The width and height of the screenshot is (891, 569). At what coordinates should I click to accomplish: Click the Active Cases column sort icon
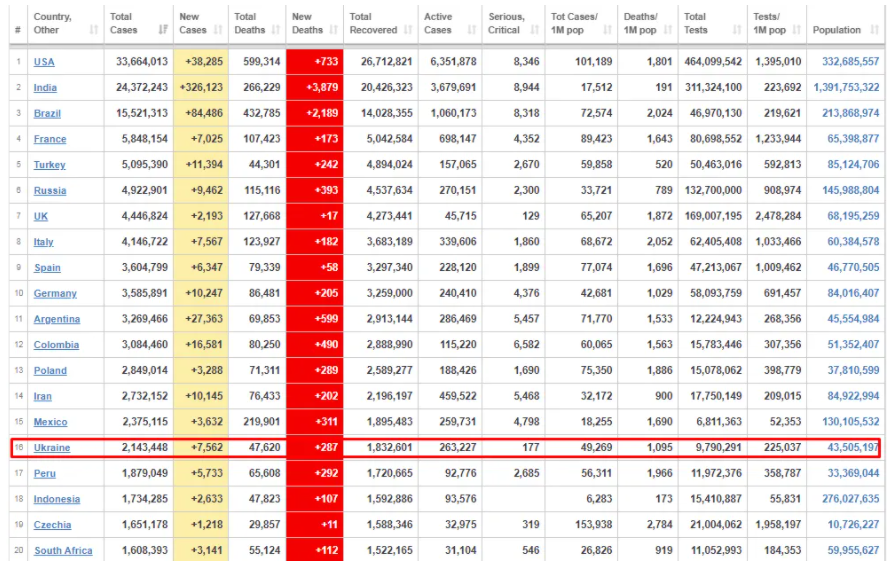click(472, 31)
